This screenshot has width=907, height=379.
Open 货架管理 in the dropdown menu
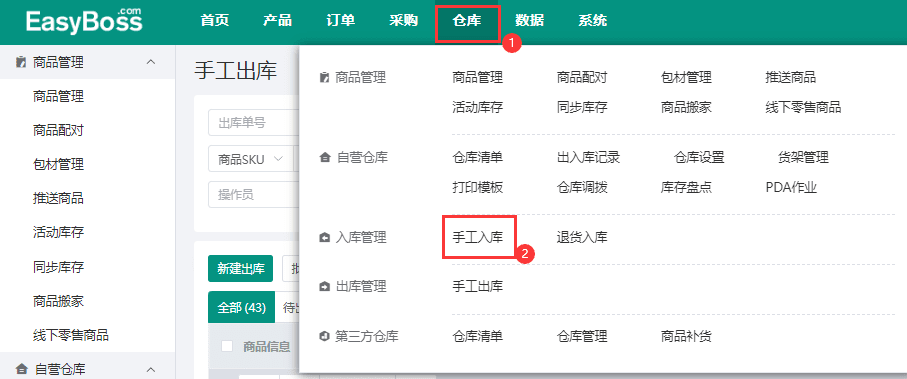[x=803, y=157]
